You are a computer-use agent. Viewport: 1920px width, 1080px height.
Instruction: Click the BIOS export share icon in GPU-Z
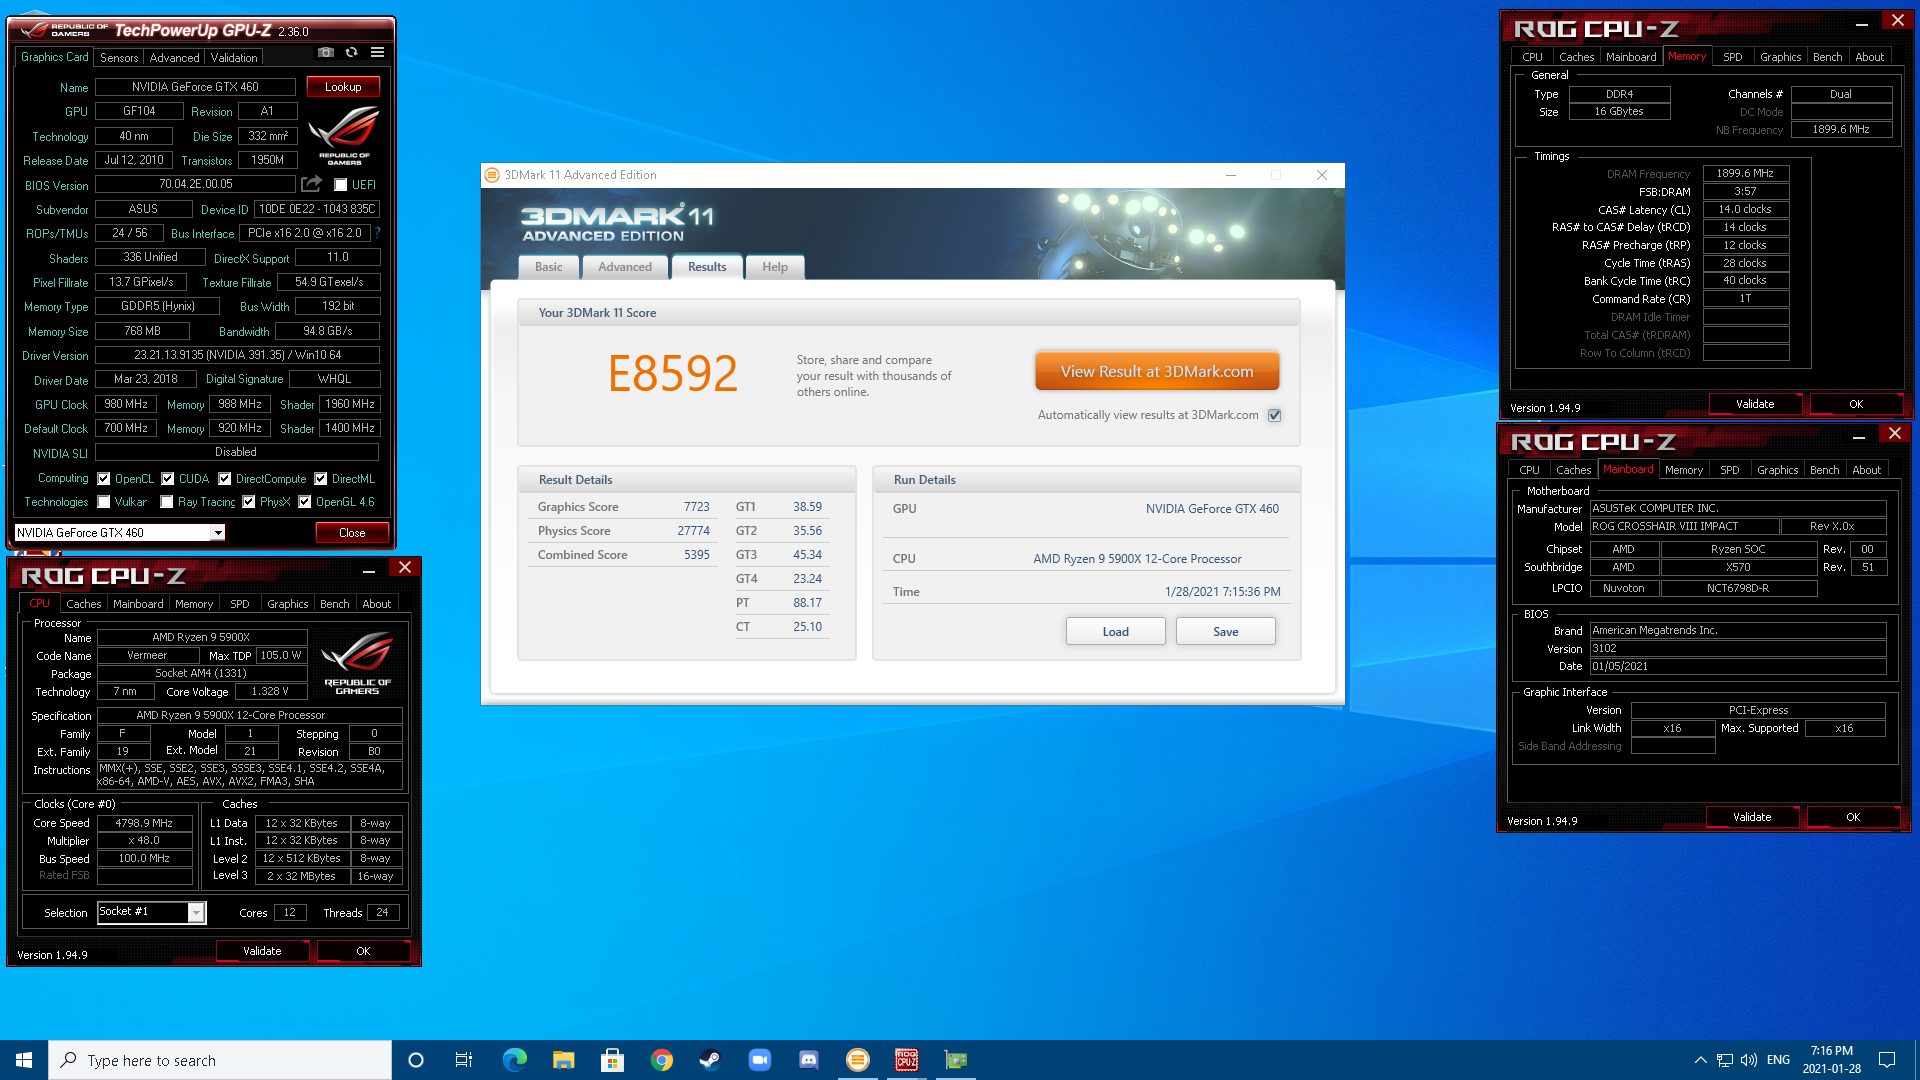click(x=312, y=184)
